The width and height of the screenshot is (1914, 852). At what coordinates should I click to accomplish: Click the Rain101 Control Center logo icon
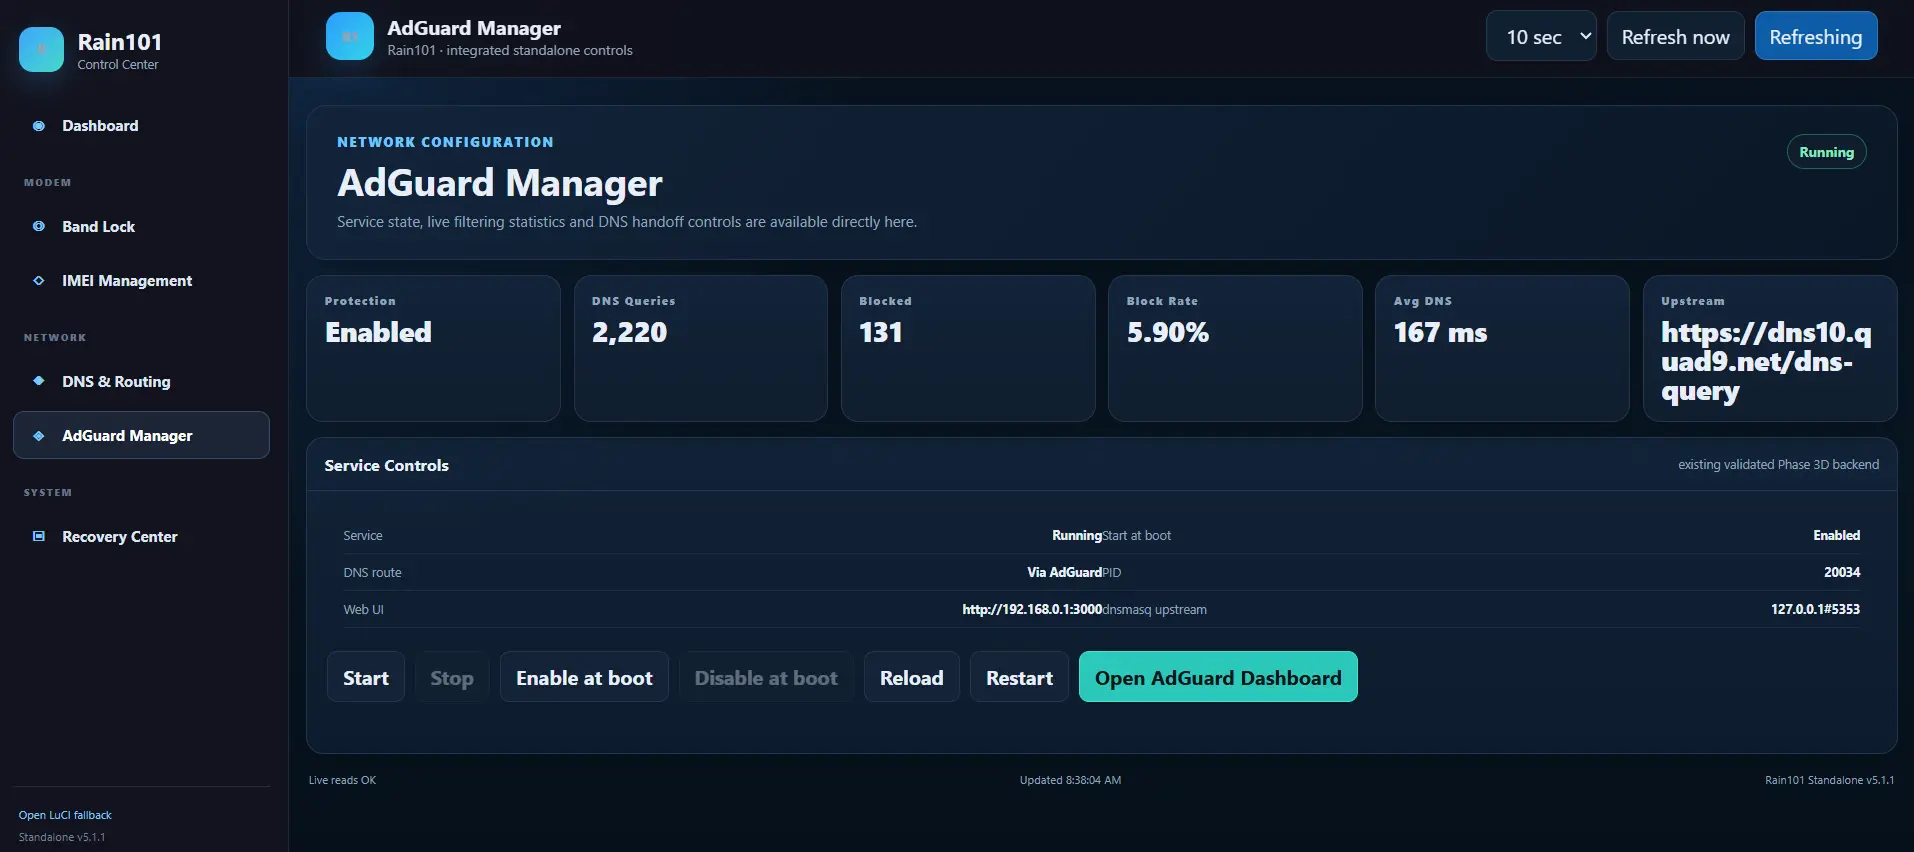[41, 49]
